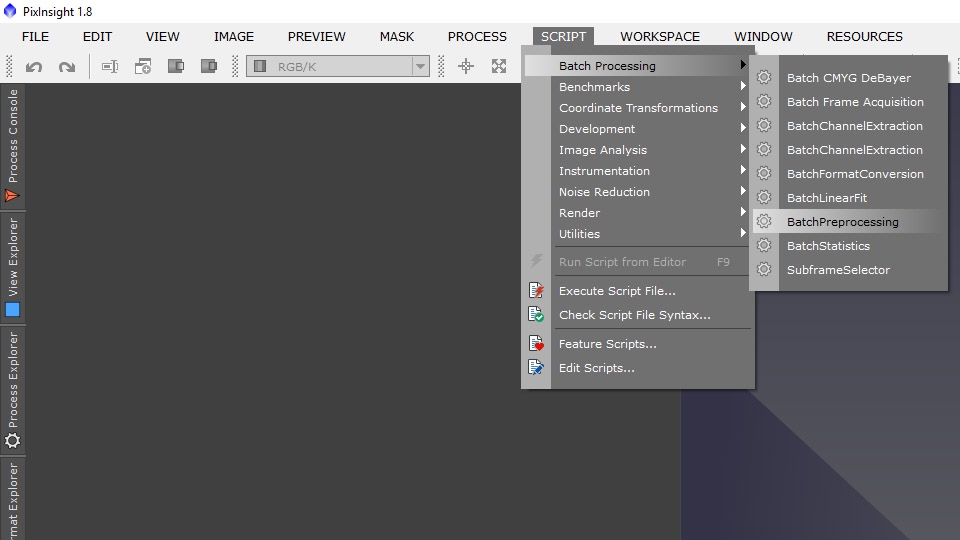The height and width of the screenshot is (540, 960).
Task: Open the Process Explorer side tab
Action: pos(13,390)
